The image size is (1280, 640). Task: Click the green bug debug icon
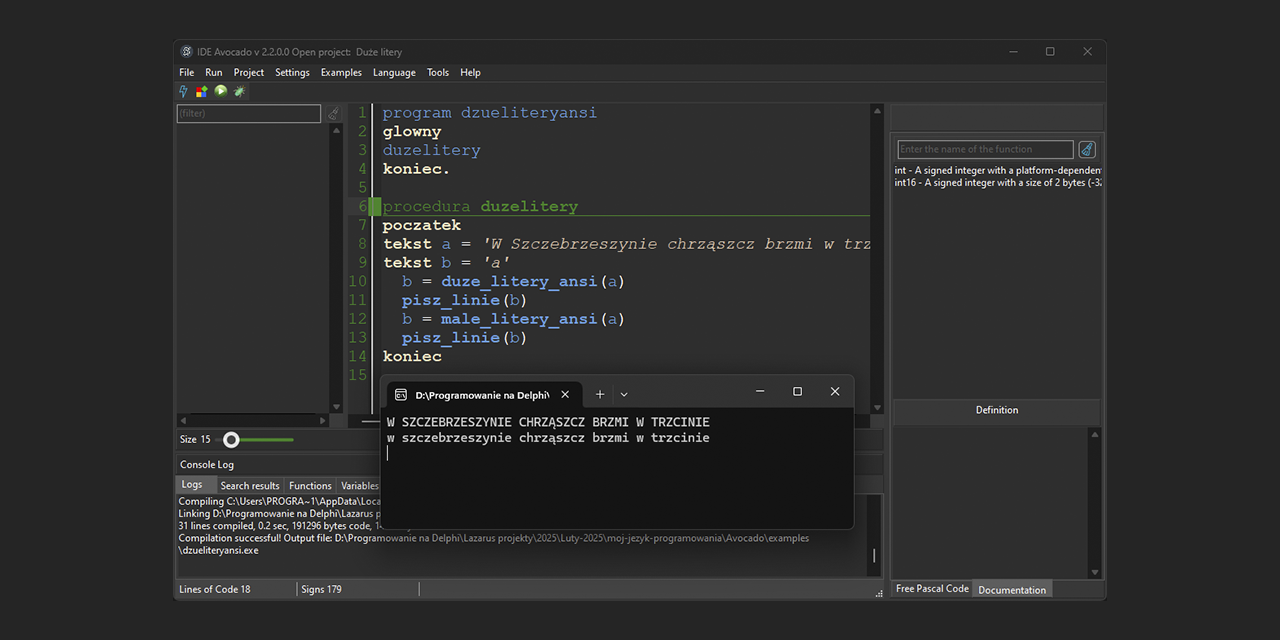point(239,91)
